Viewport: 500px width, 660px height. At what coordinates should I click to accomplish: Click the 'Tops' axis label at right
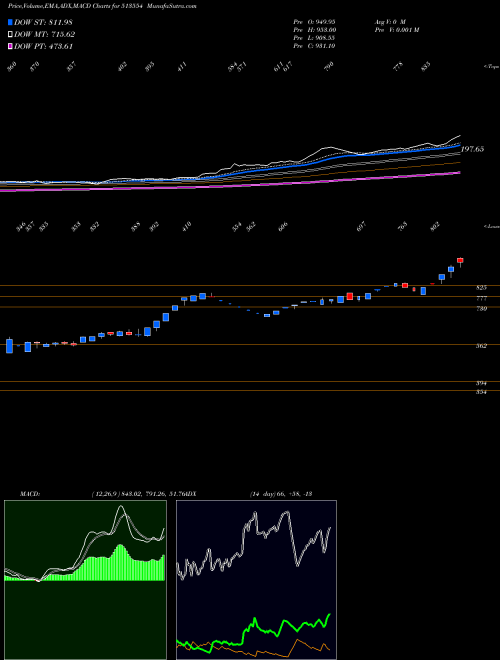(491, 67)
